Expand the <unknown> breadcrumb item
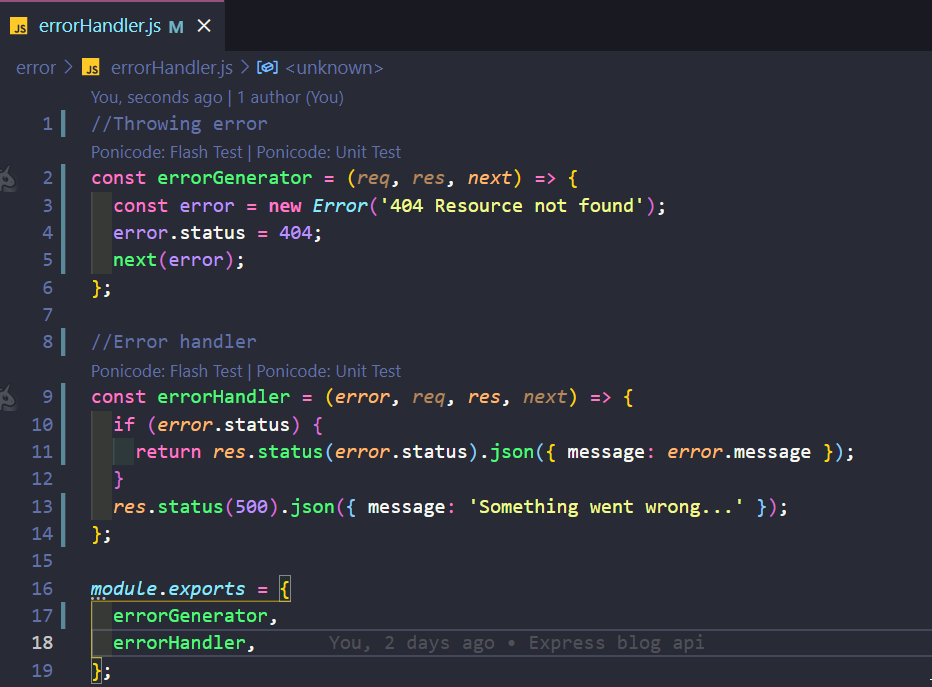The image size is (932, 687). coord(333,67)
